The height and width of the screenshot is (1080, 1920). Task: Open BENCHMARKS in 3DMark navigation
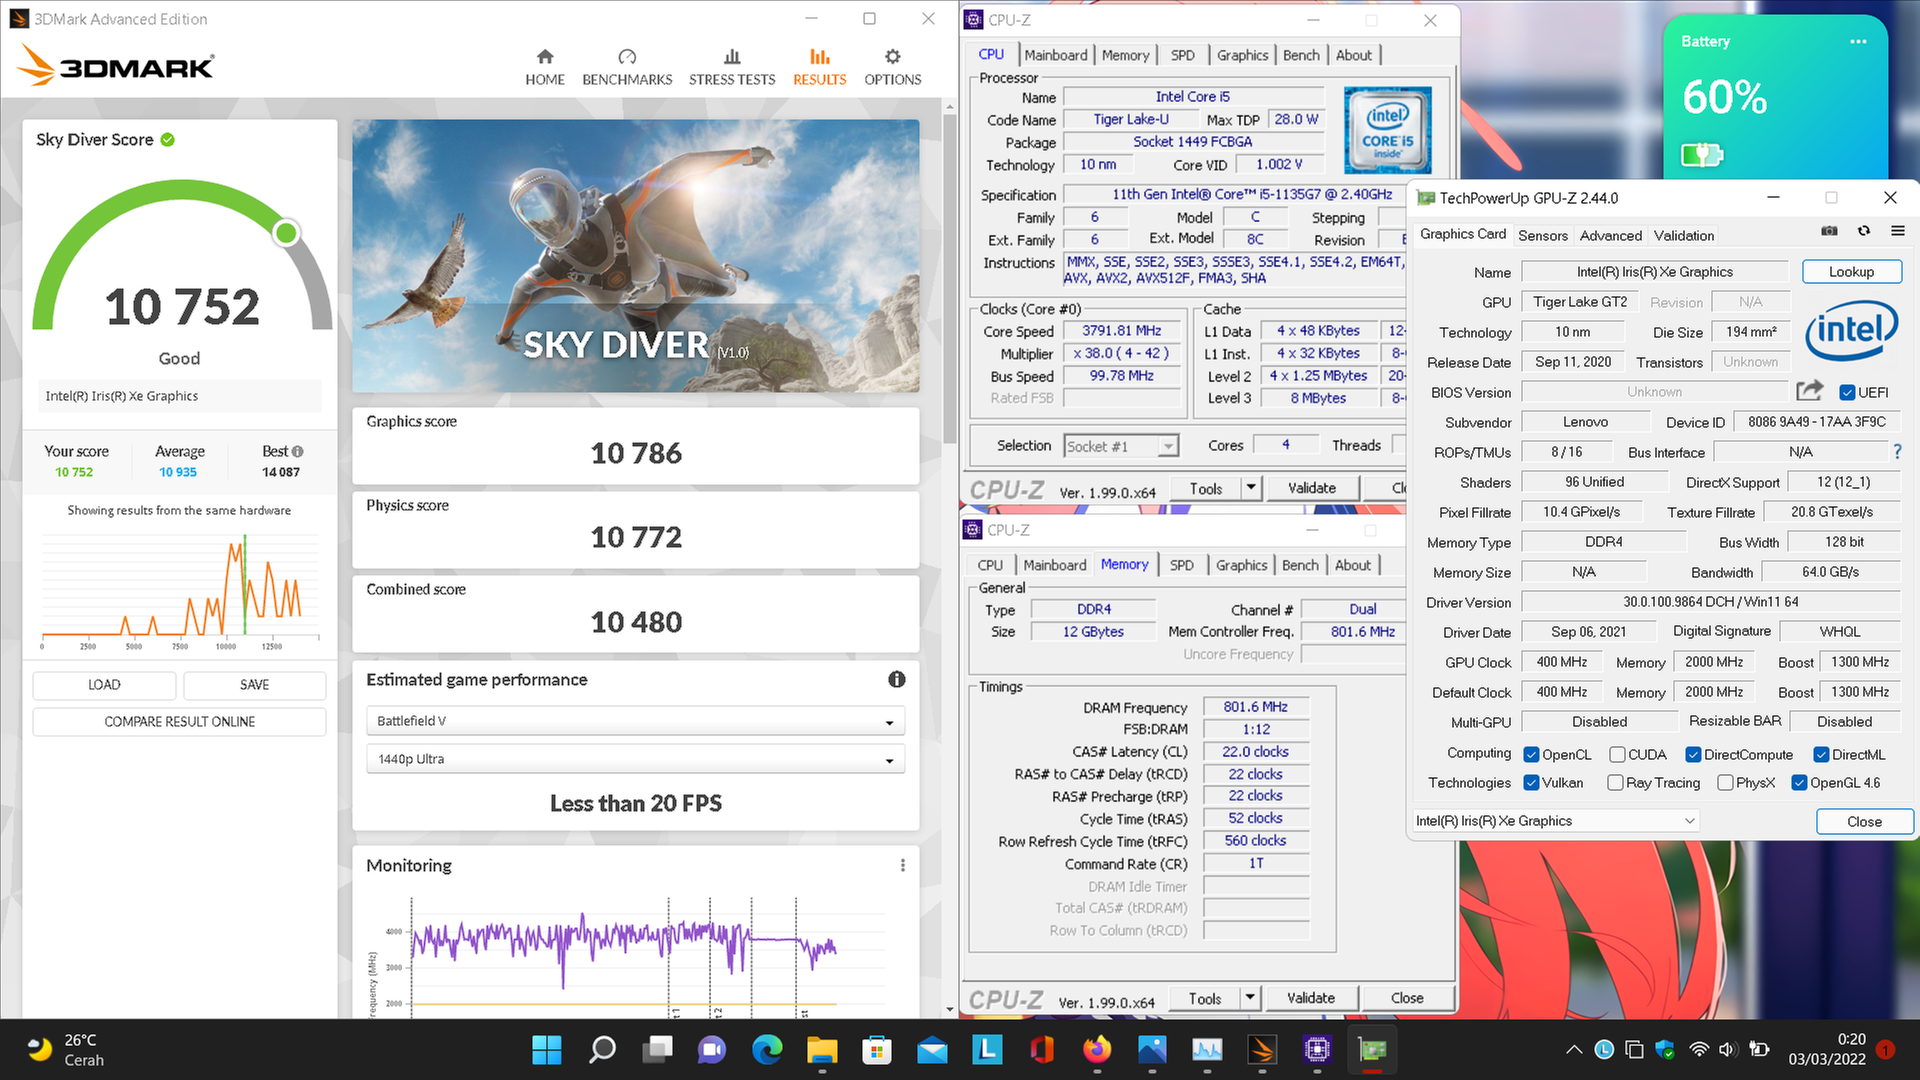coord(627,67)
